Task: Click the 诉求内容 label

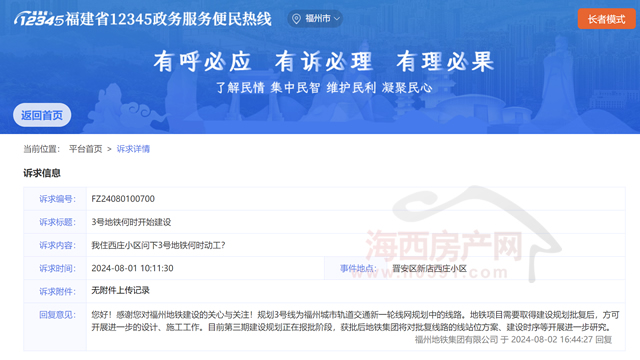Action: click(57, 245)
